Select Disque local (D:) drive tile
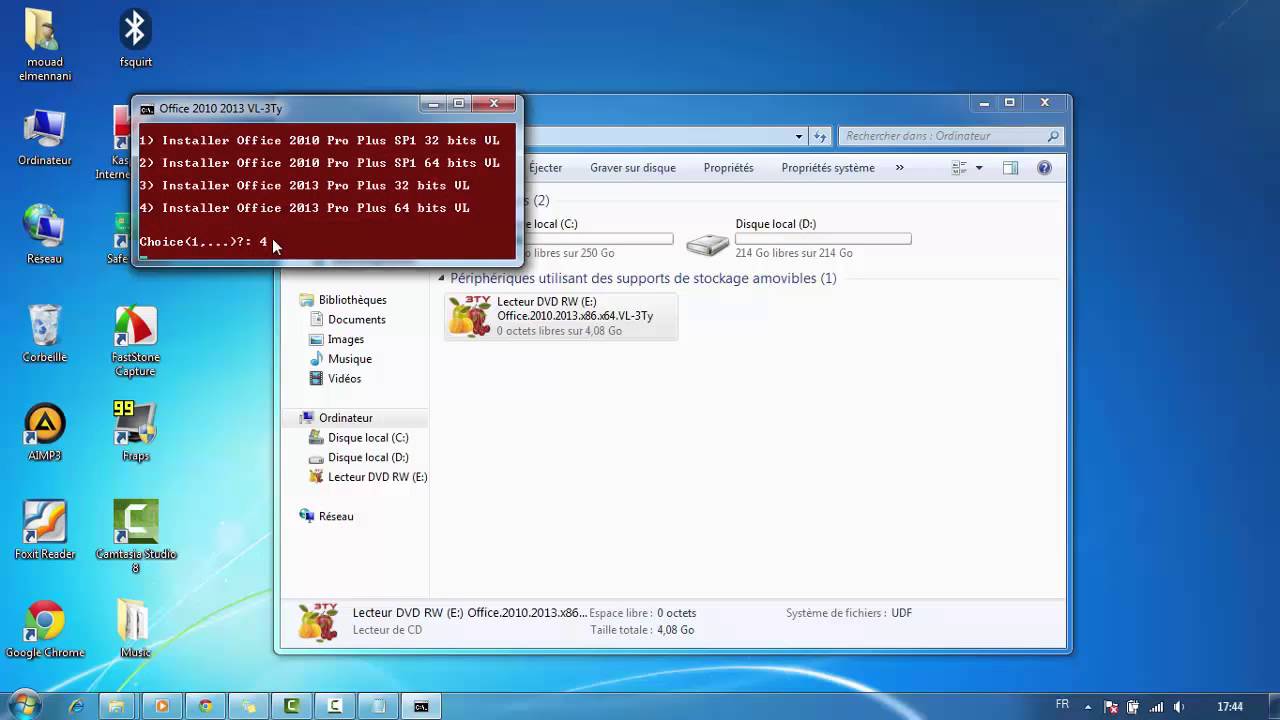 click(x=799, y=239)
